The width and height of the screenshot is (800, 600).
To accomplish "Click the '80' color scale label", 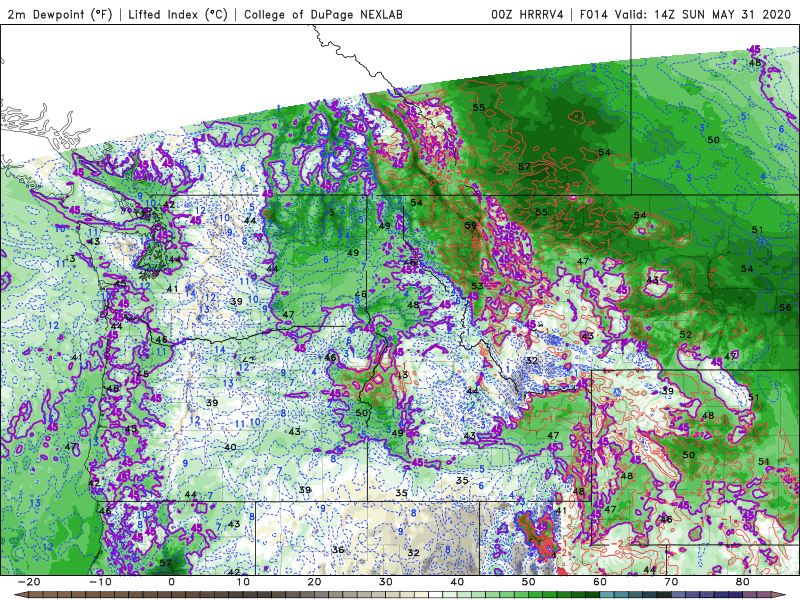I will click(x=743, y=582).
